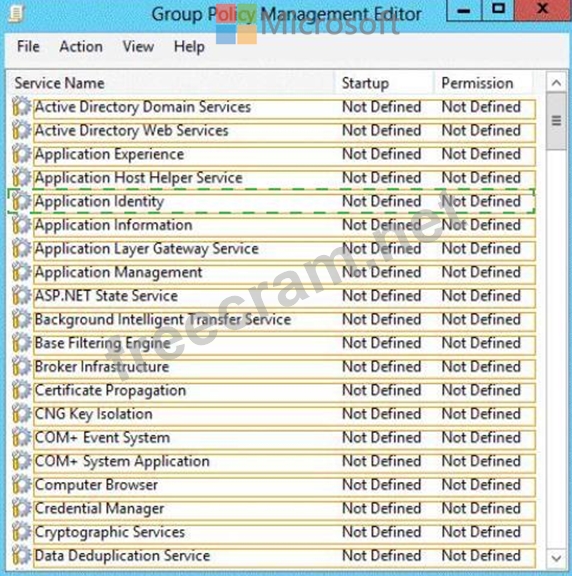Click the Permission column header
This screenshot has height=576, width=572.
(x=483, y=83)
